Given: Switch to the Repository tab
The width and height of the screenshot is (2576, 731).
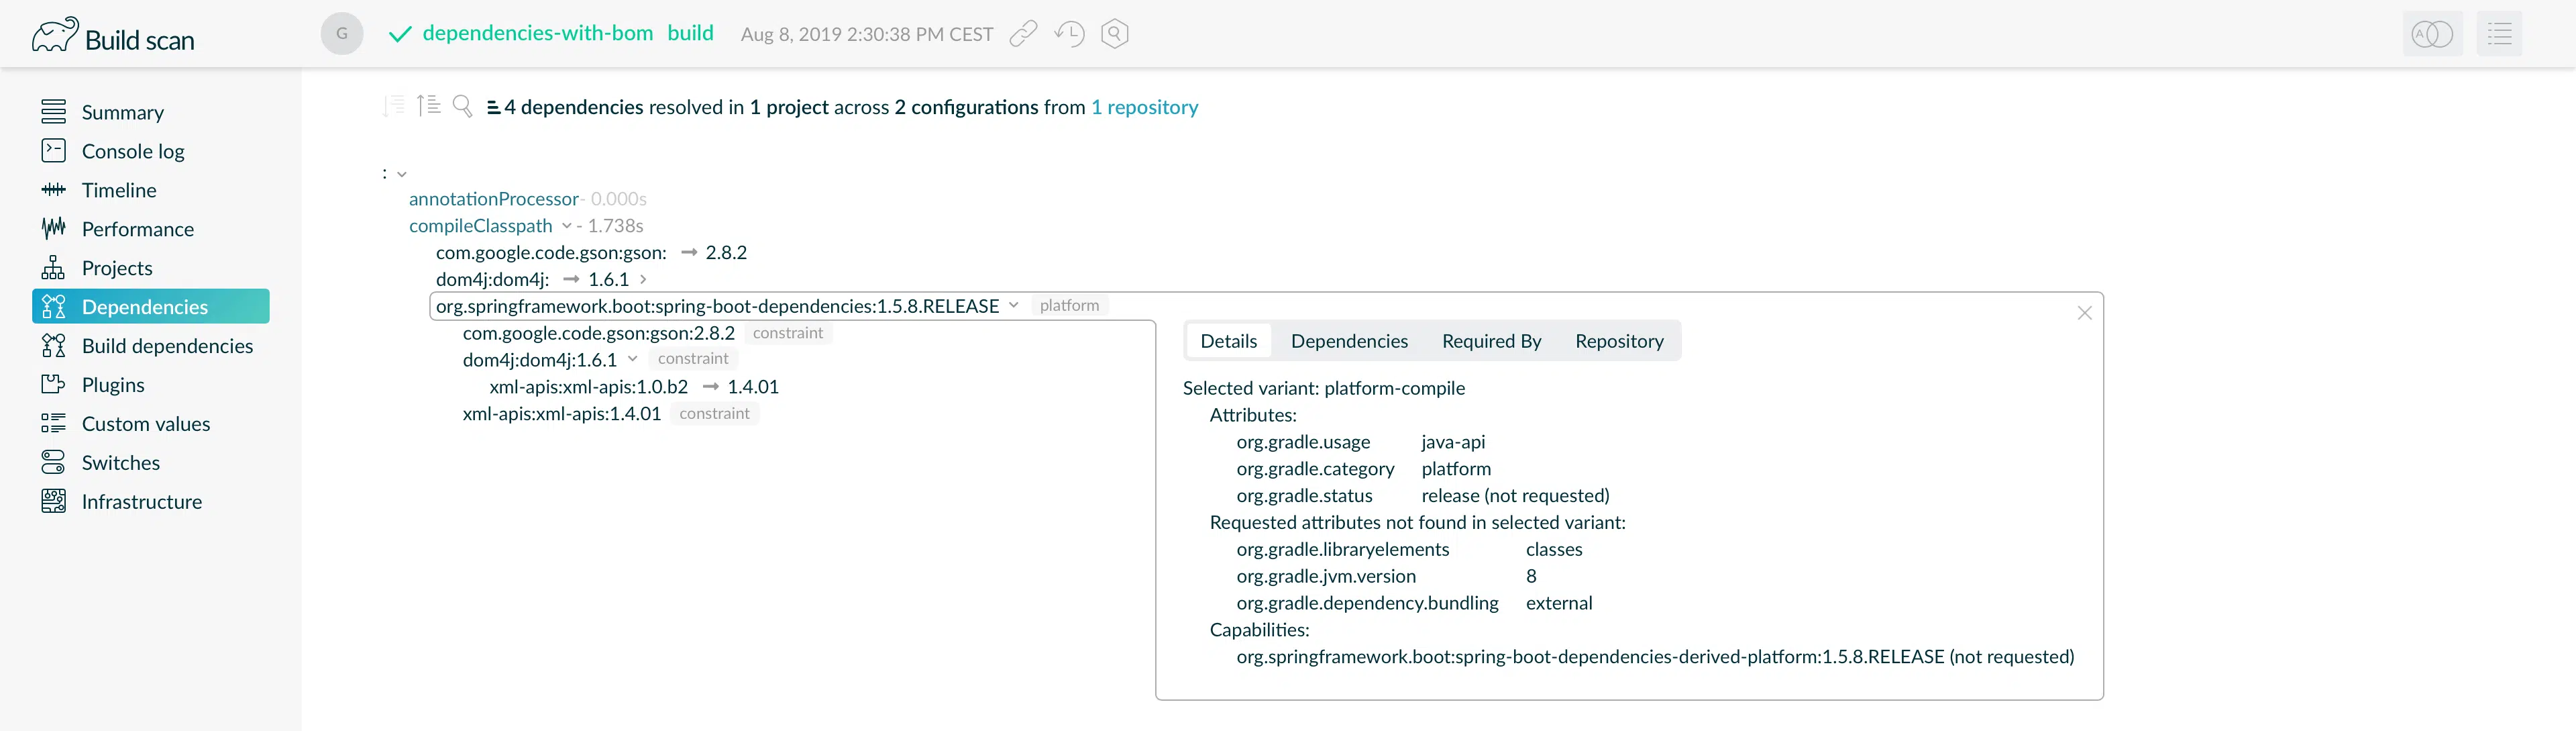Looking at the screenshot, I should coord(1619,341).
